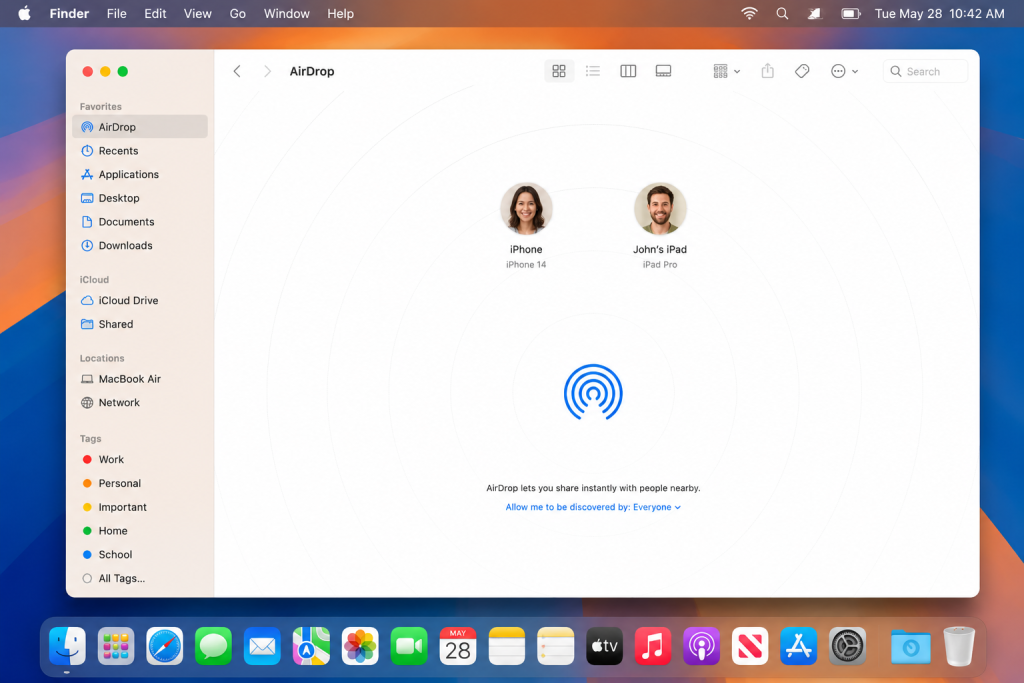1024x683 pixels.
Task: Open the More Actions ellipsis menu
Action: point(844,71)
